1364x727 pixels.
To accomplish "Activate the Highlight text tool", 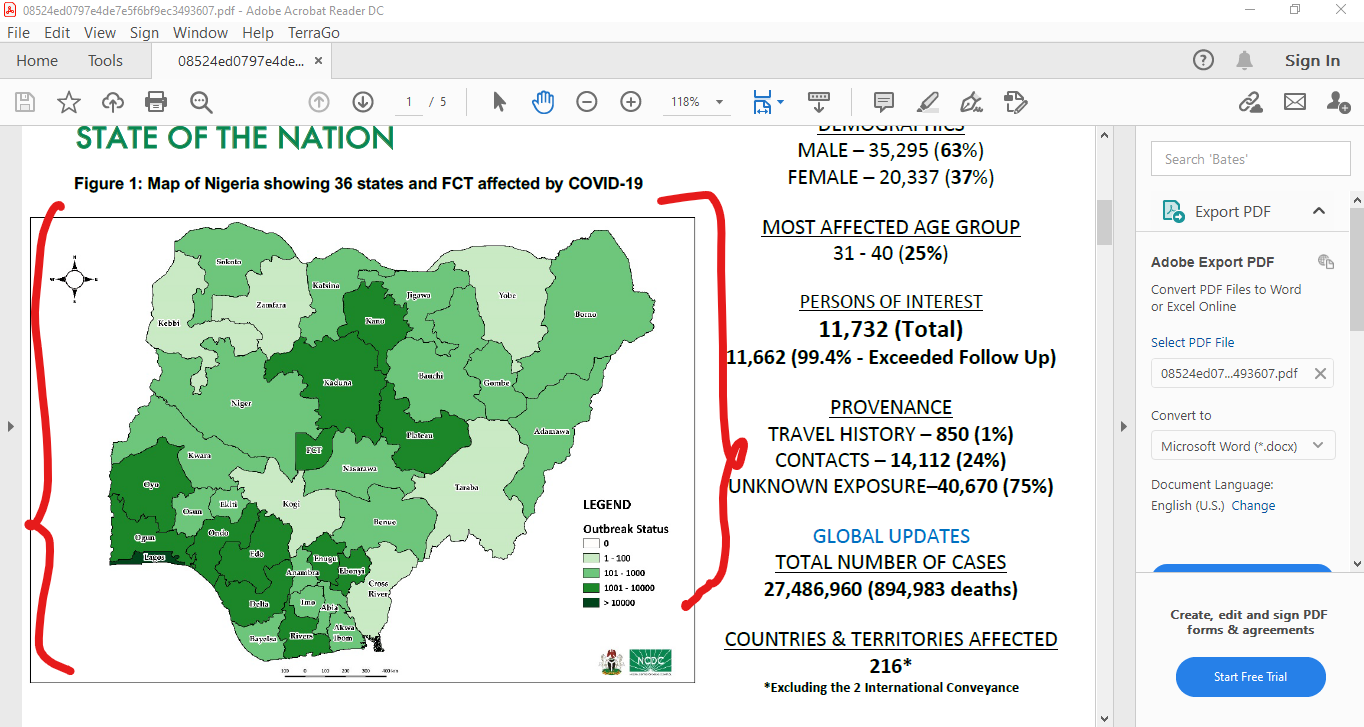I will (x=927, y=102).
